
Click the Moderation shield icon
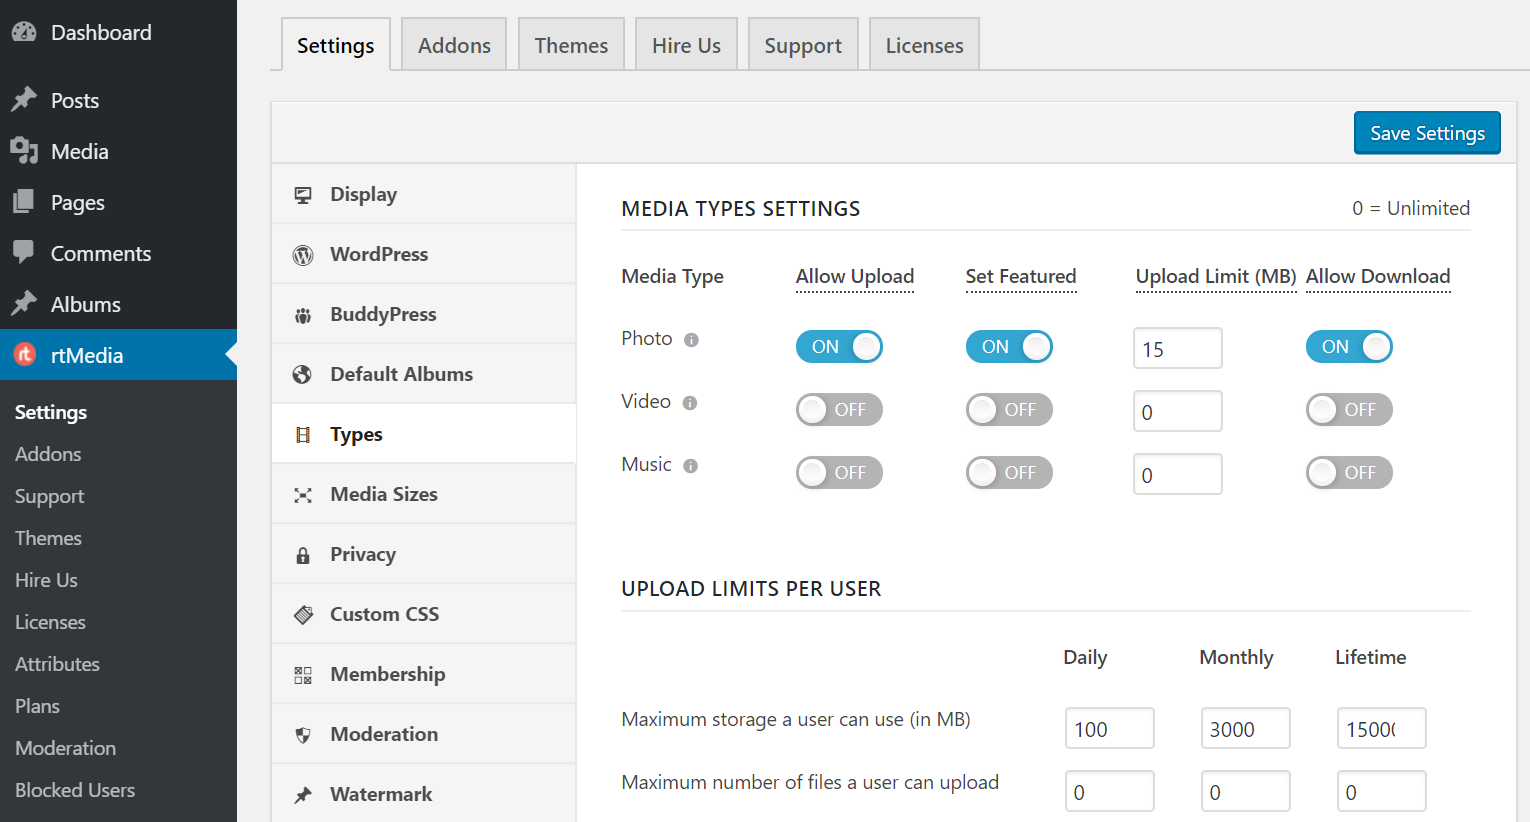pos(303,733)
